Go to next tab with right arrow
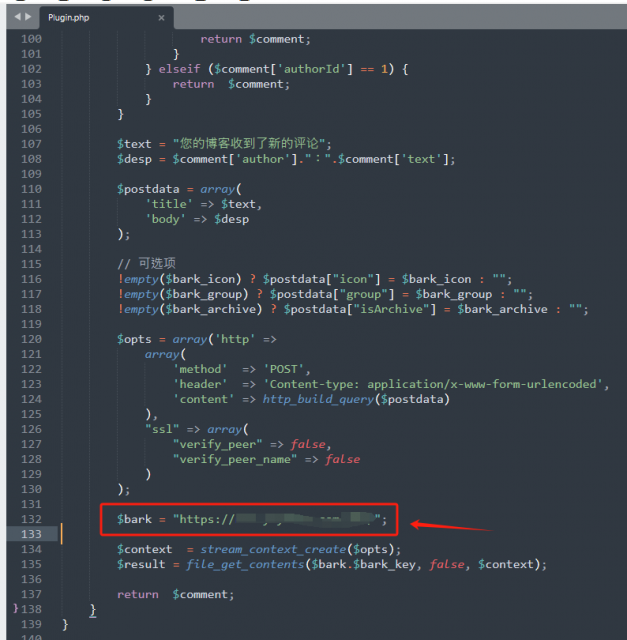Screen dimensions: 627x640 coord(28,17)
